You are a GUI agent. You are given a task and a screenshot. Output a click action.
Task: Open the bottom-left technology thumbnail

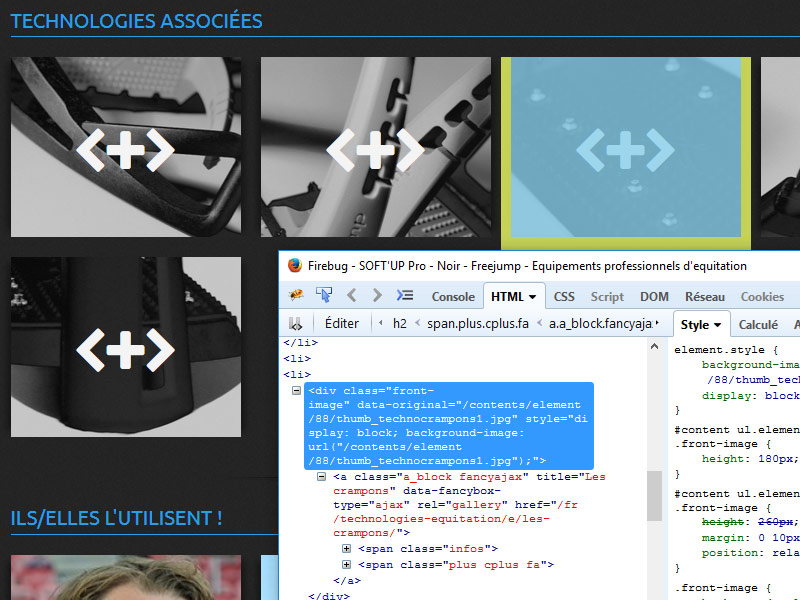(126, 347)
